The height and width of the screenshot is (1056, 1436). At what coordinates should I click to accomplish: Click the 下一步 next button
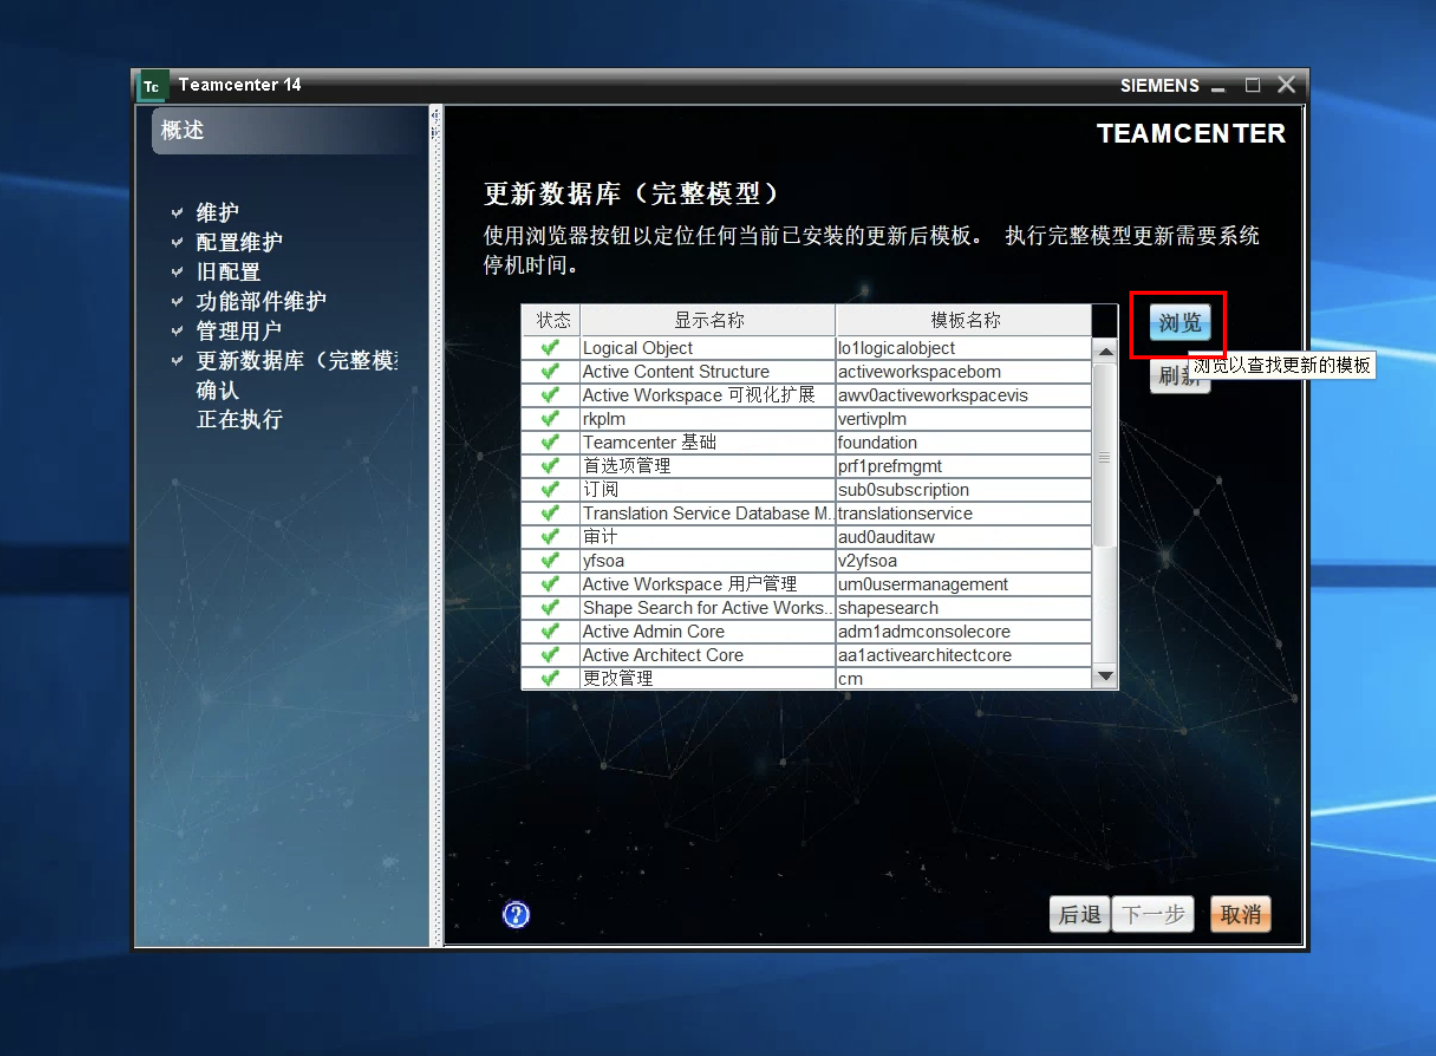(x=1153, y=914)
